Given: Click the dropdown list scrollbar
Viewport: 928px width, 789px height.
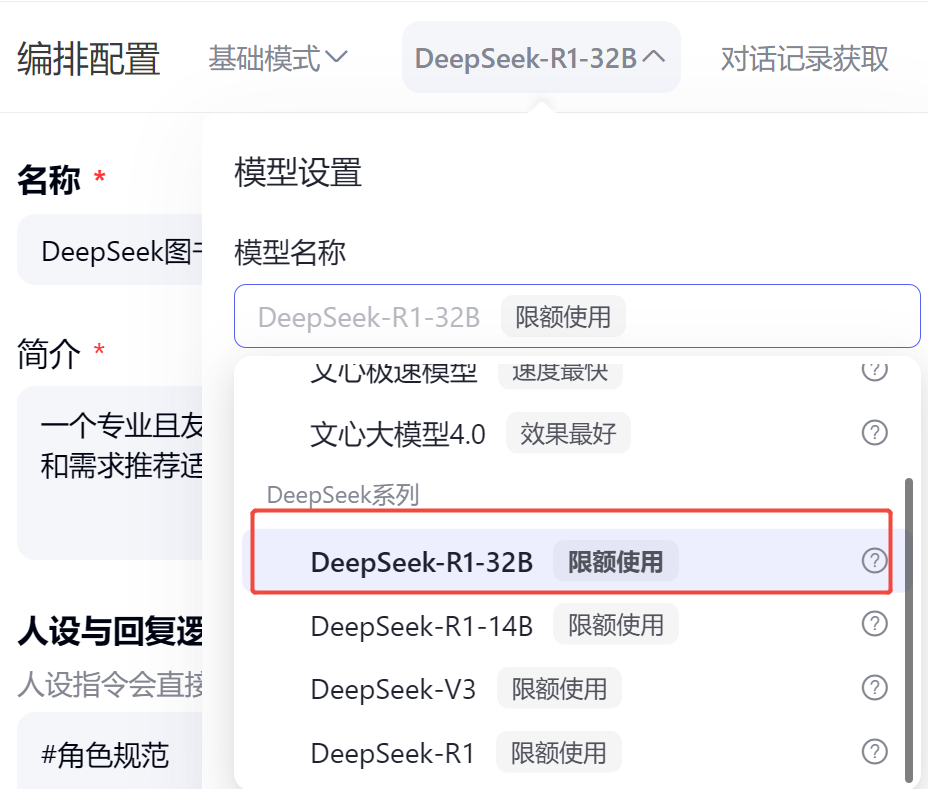Looking at the screenshot, I should 908,630.
